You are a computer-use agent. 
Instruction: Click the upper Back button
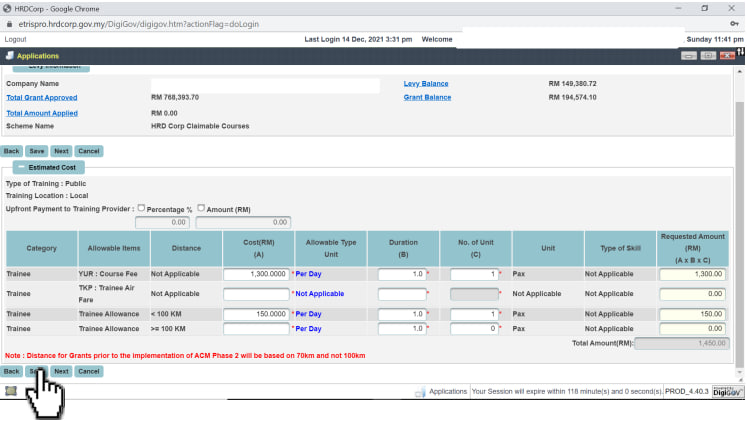click(11, 151)
